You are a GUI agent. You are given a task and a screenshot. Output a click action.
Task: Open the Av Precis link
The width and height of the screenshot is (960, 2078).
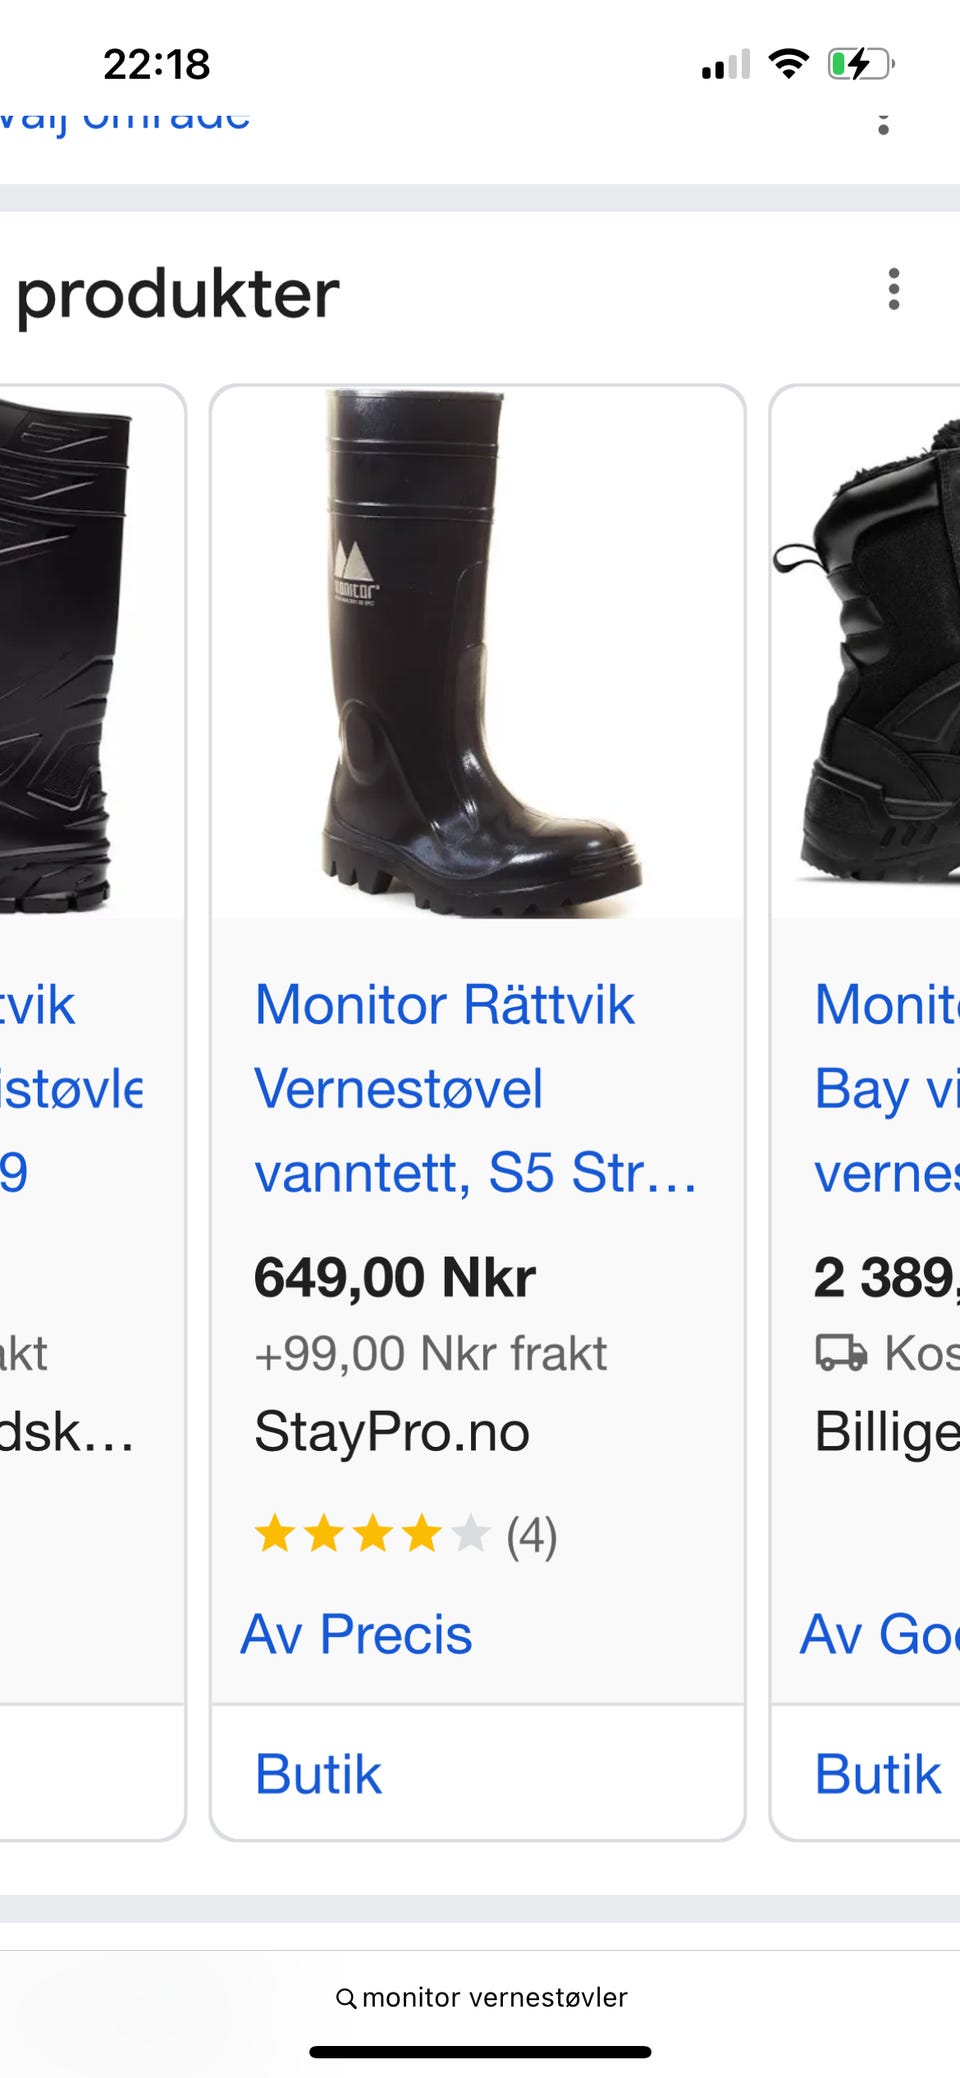[356, 1635]
